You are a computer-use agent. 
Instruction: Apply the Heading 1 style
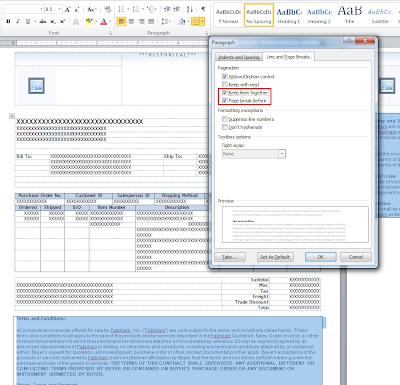pos(289,15)
